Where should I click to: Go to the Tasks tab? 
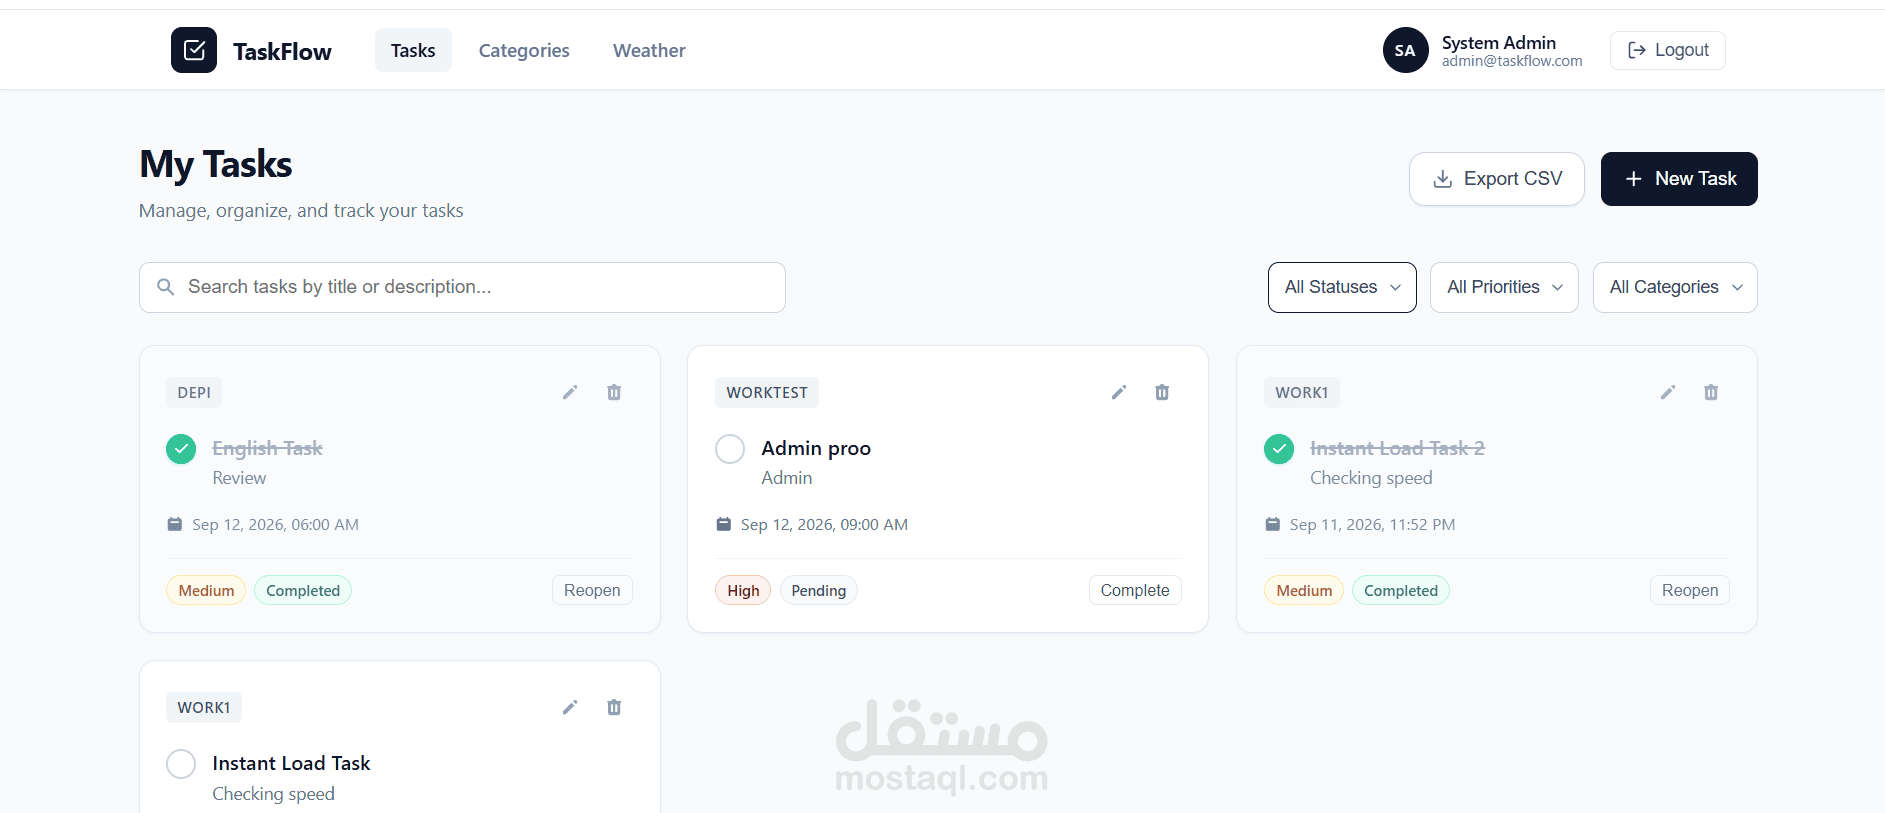(413, 50)
